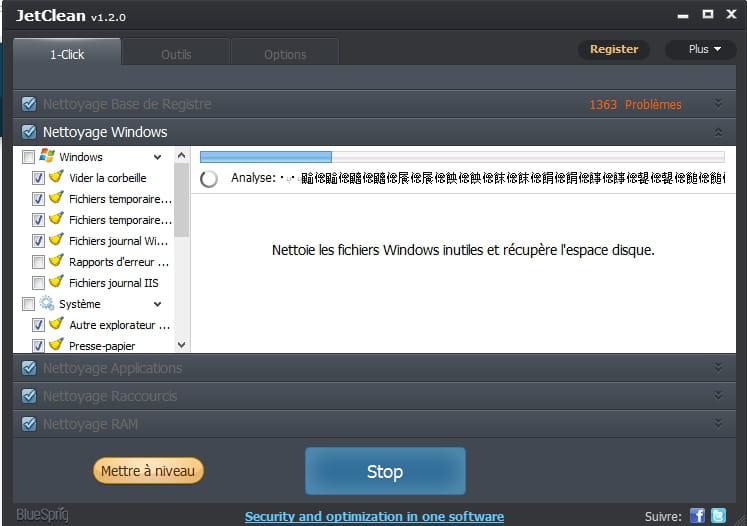Select the Presse-papier row text

(x=102, y=346)
